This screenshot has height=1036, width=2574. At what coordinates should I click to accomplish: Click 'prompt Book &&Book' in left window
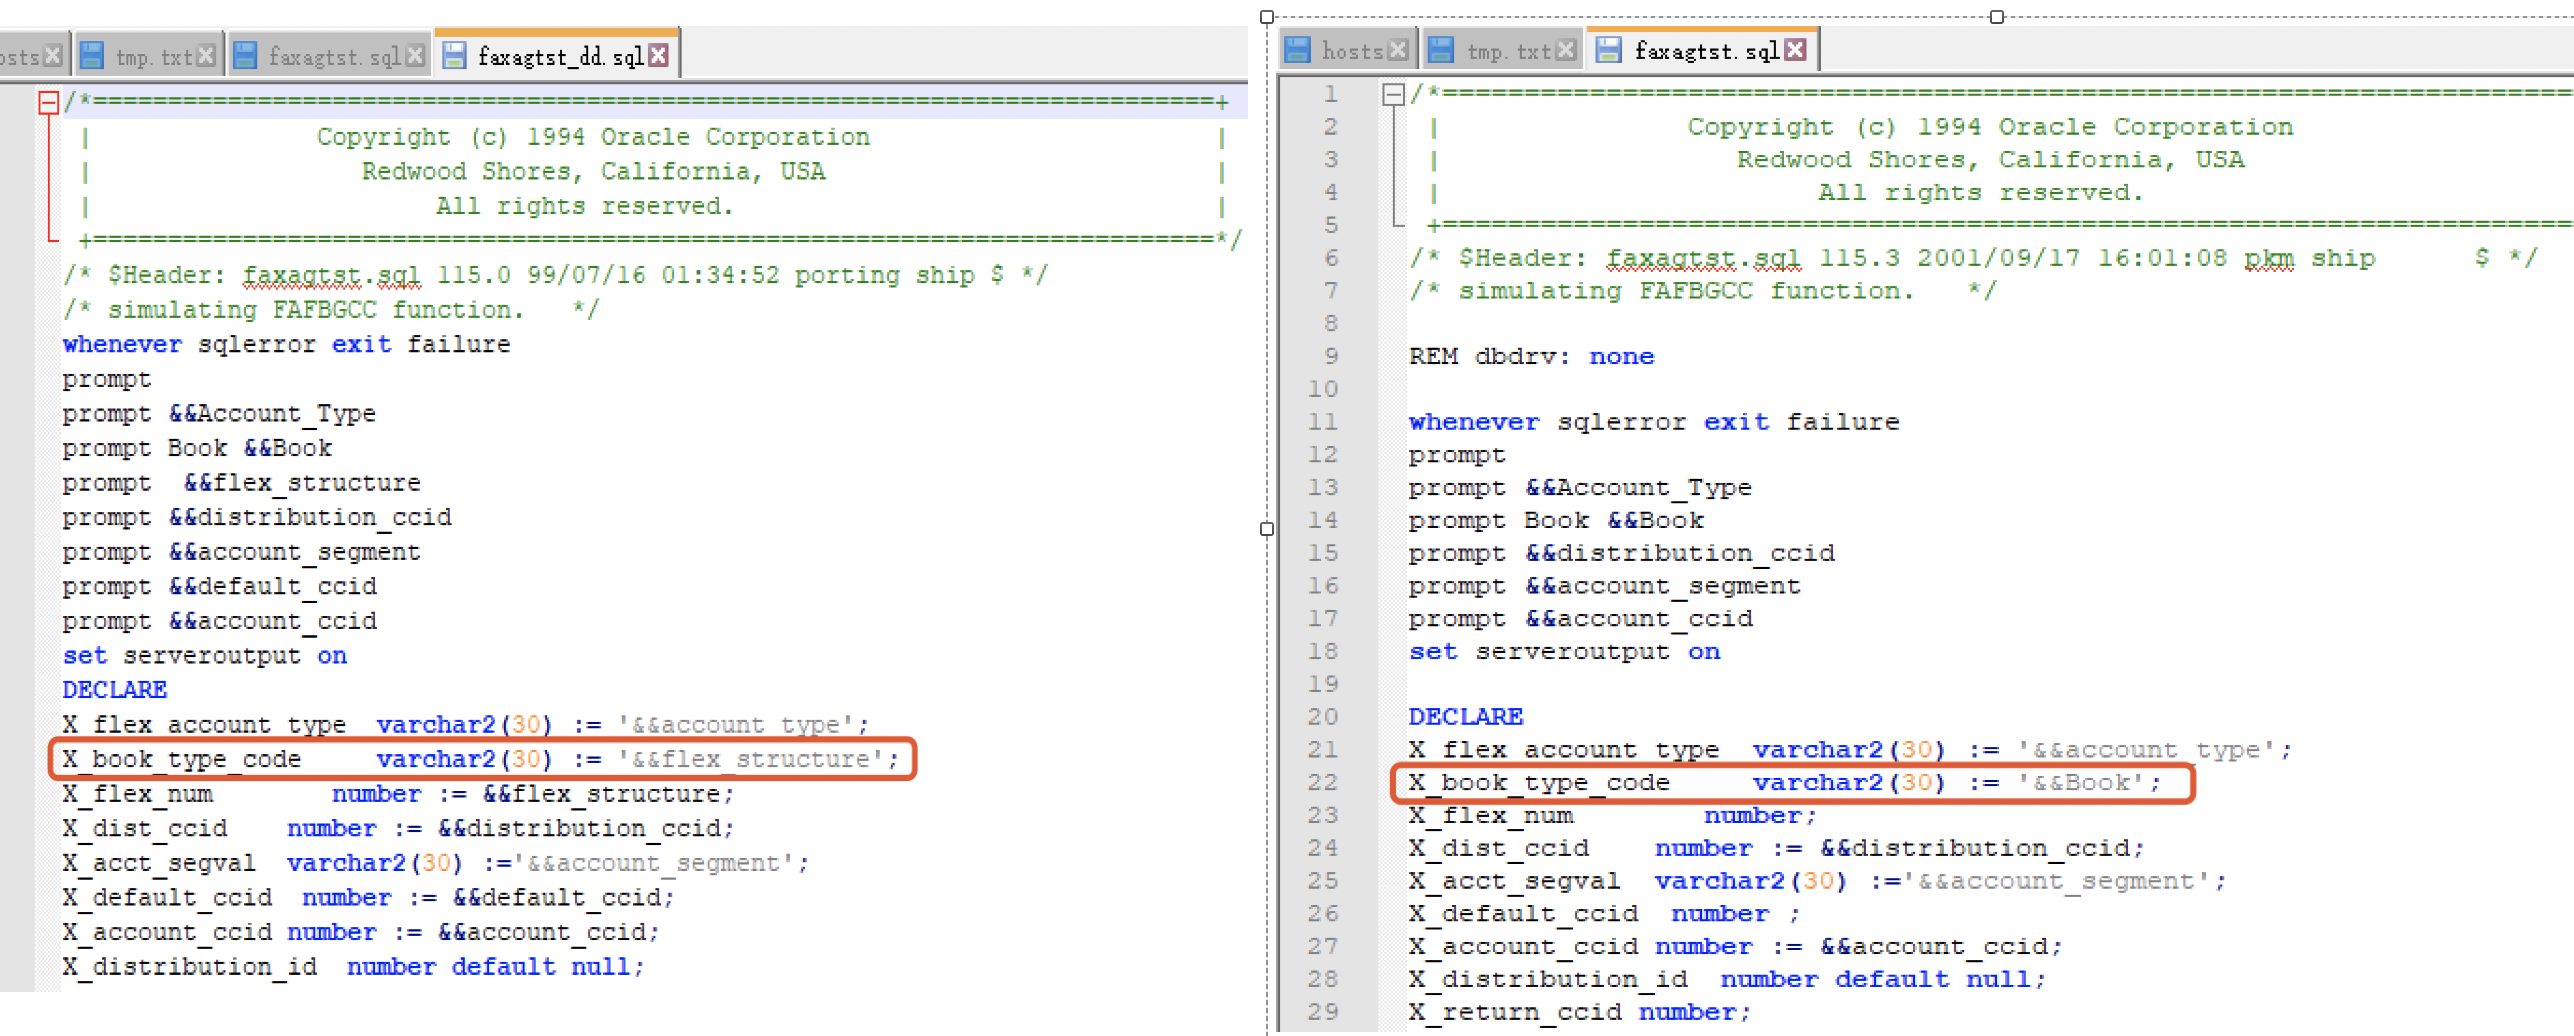pyautogui.click(x=197, y=448)
